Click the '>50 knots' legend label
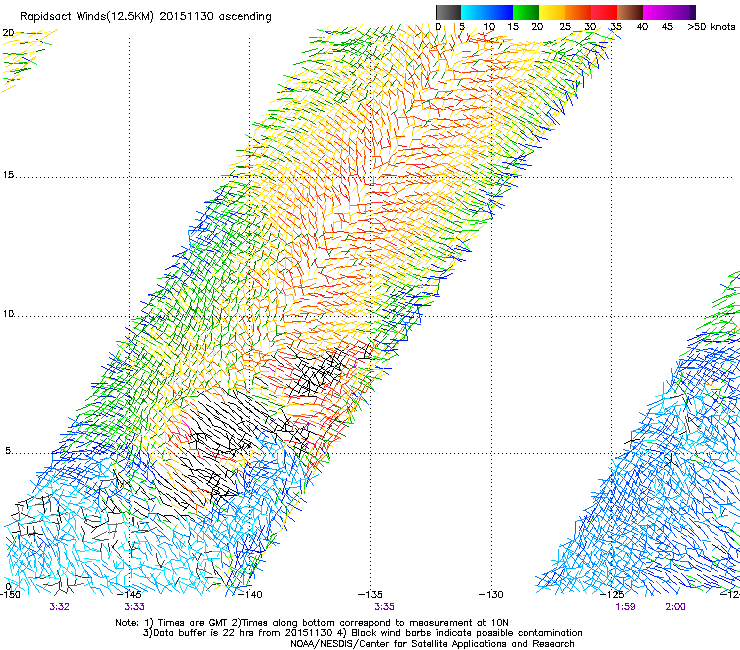 coord(711,27)
